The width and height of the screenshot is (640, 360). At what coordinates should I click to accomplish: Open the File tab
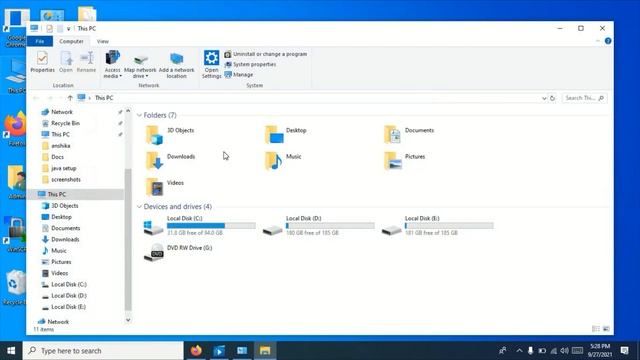40,41
